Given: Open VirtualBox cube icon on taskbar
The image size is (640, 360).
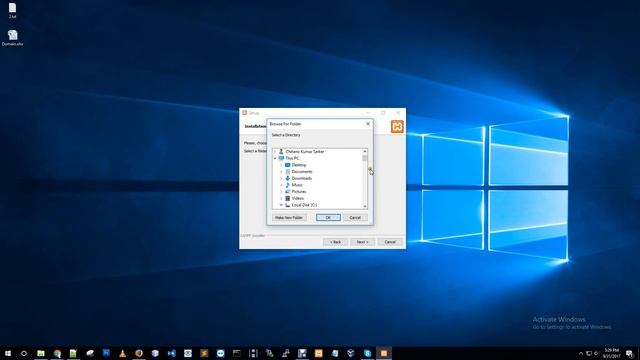Looking at the screenshot, I should coord(155,353).
